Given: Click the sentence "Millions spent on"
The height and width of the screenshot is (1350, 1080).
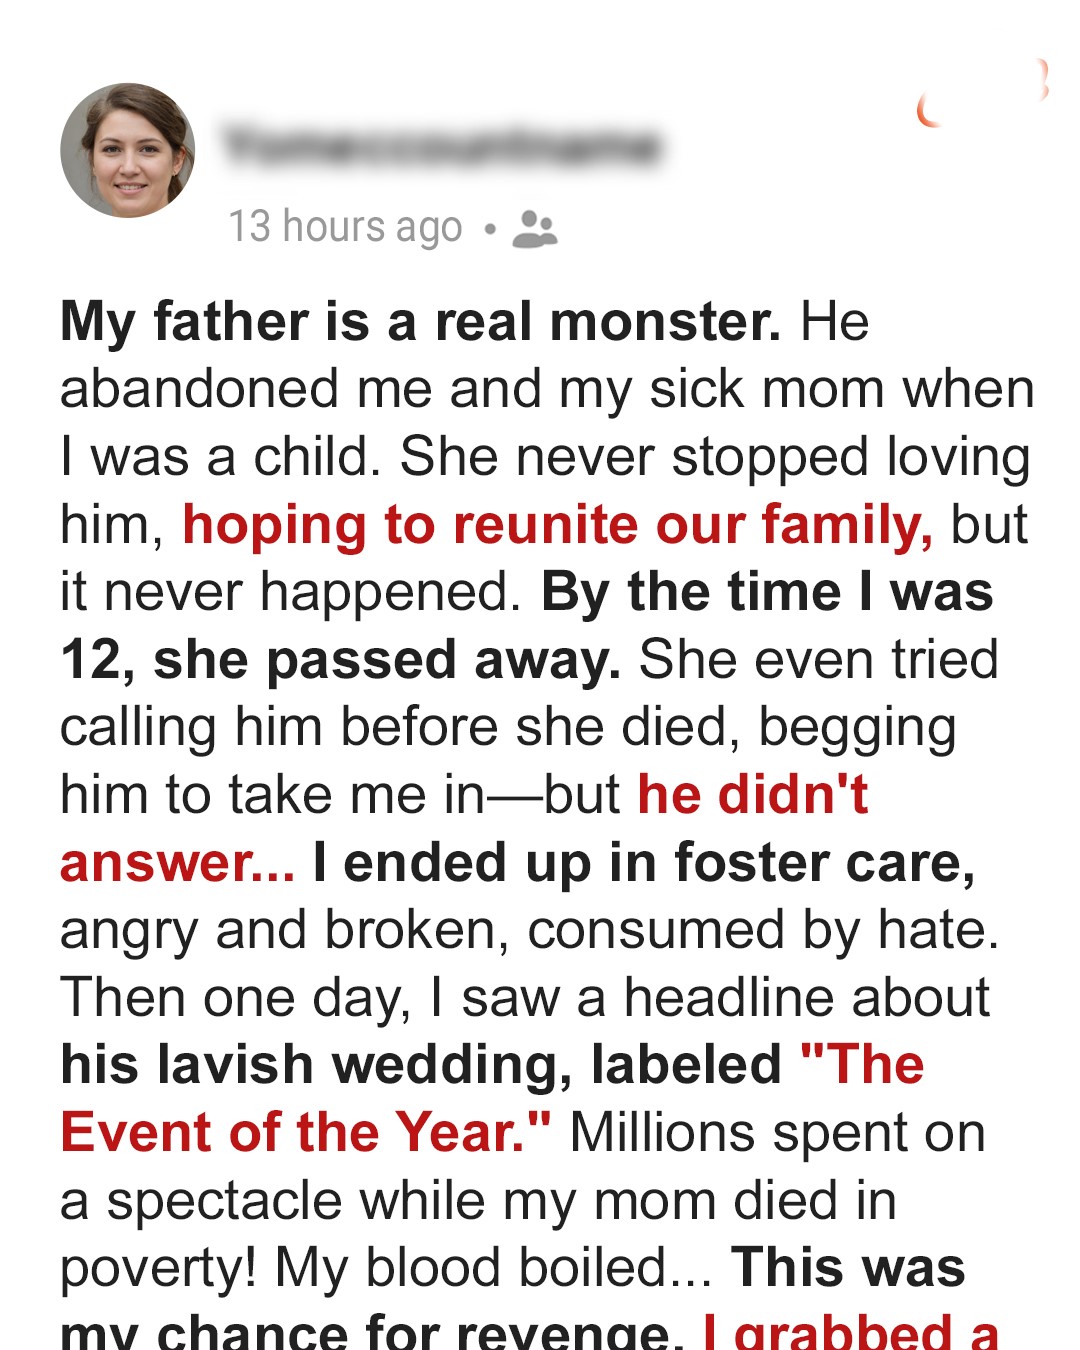Looking at the screenshot, I should 777,1133.
